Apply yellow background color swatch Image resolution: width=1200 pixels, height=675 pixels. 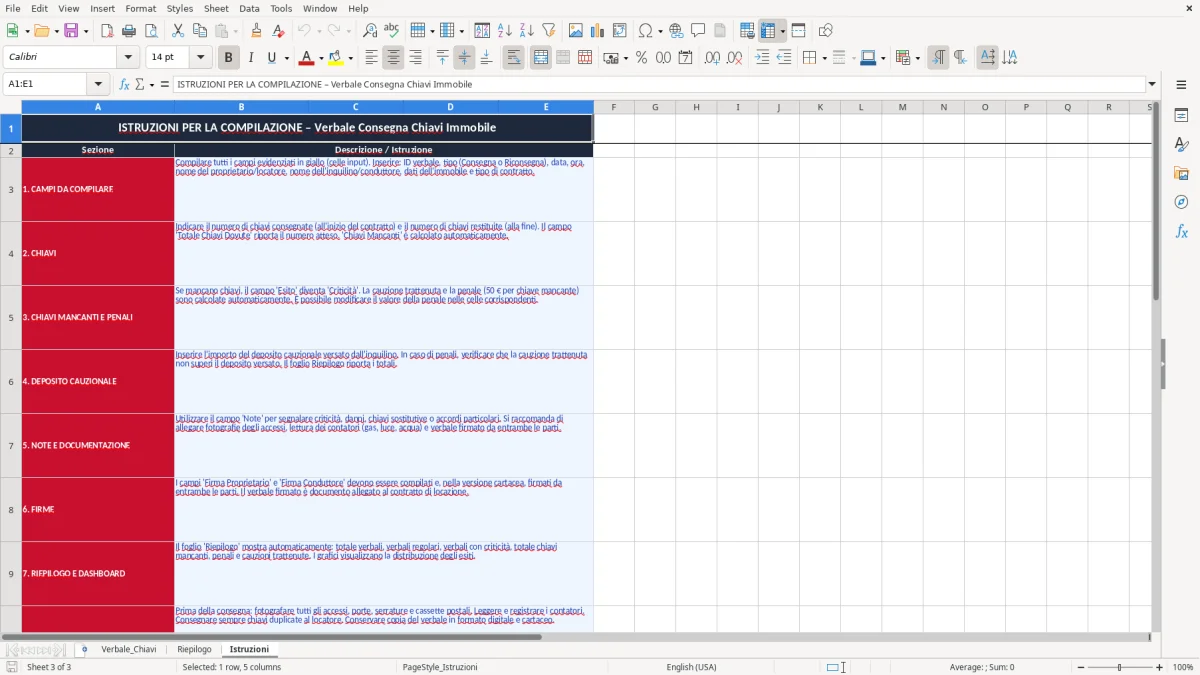(335, 58)
